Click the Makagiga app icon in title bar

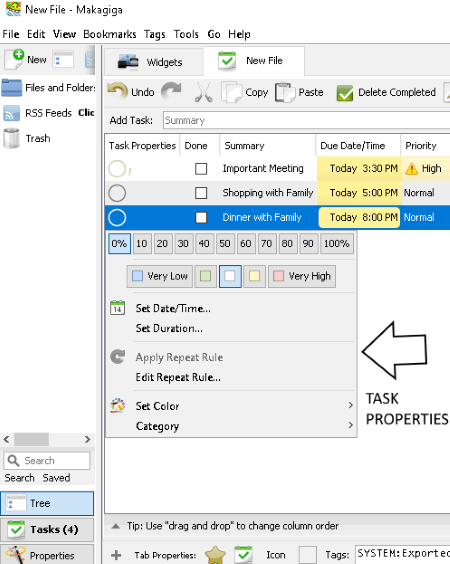(14, 9)
